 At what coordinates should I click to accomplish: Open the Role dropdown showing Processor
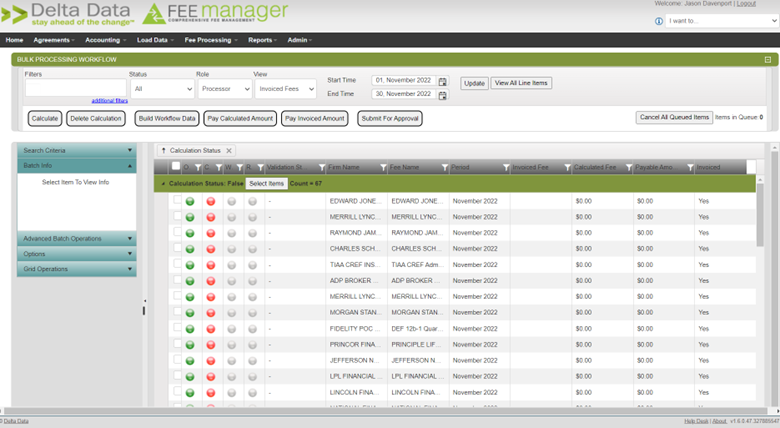pyautogui.click(x=224, y=89)
